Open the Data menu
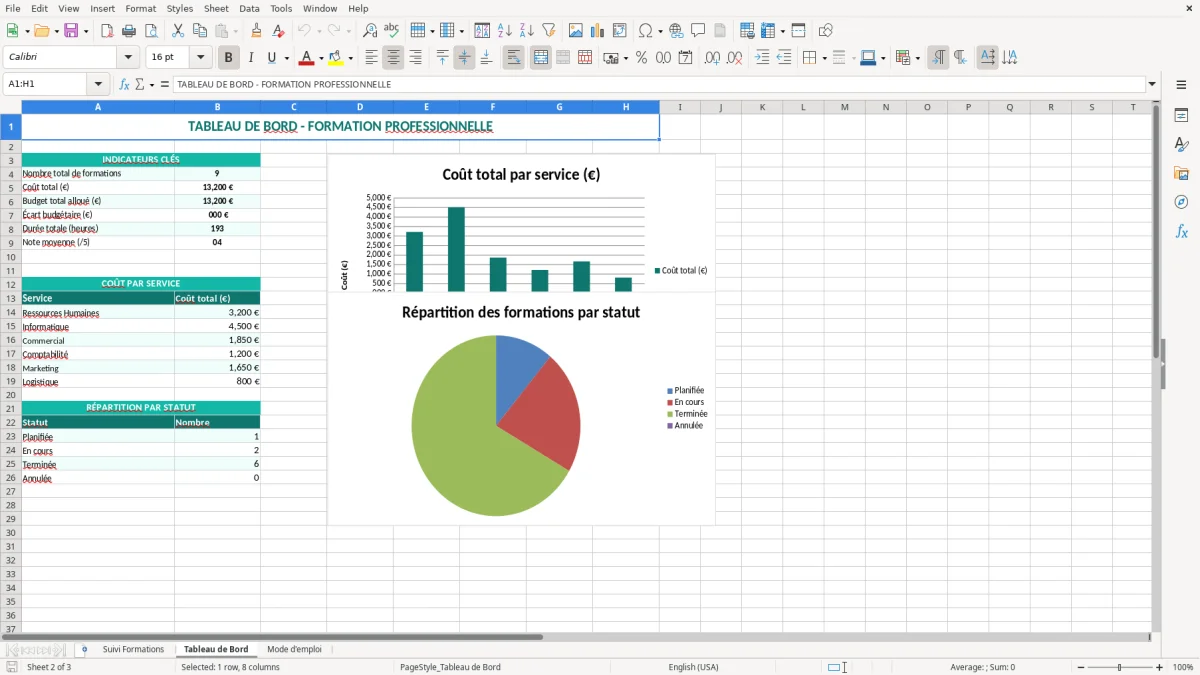Image resolution: width=1200 pixels, height=675 pixels. pos(249,8)
